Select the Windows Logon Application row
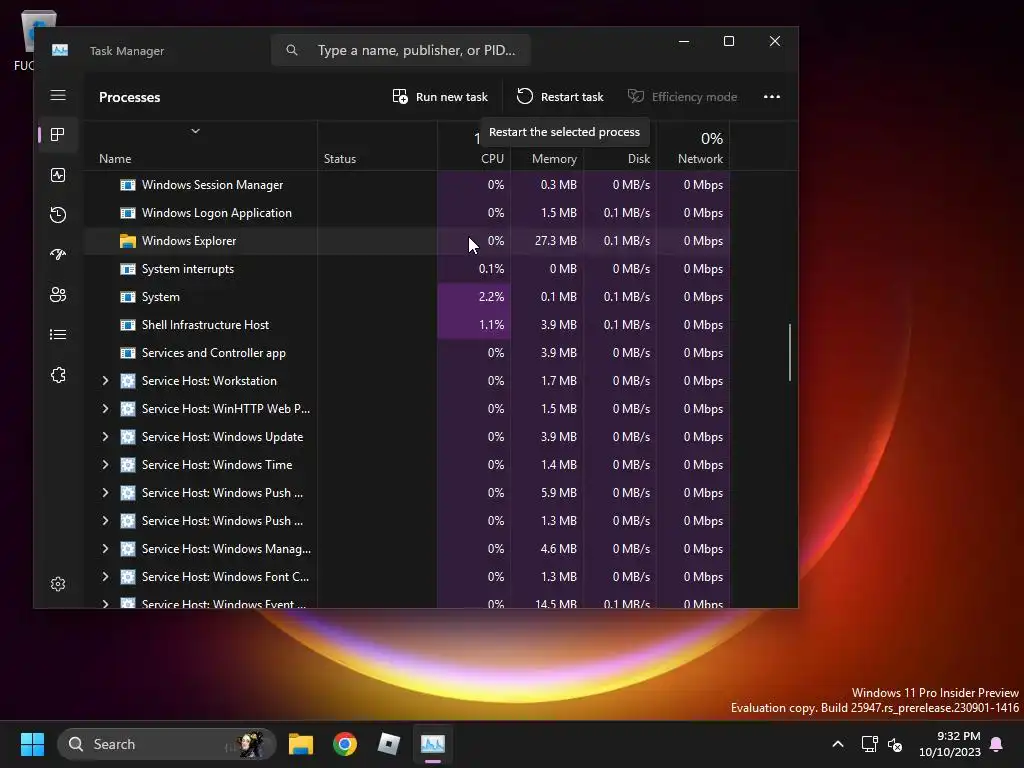Viewport: 1024px width, 768px height. pyautogui.click(x=408, y=213)
